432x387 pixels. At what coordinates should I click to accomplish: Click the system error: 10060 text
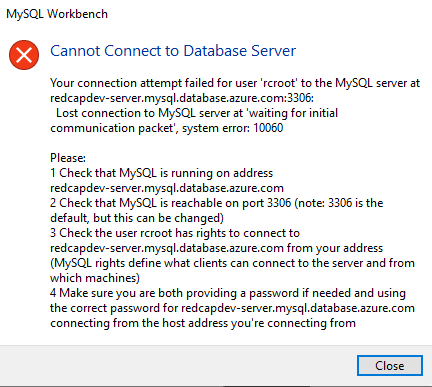tap(233, 128)
